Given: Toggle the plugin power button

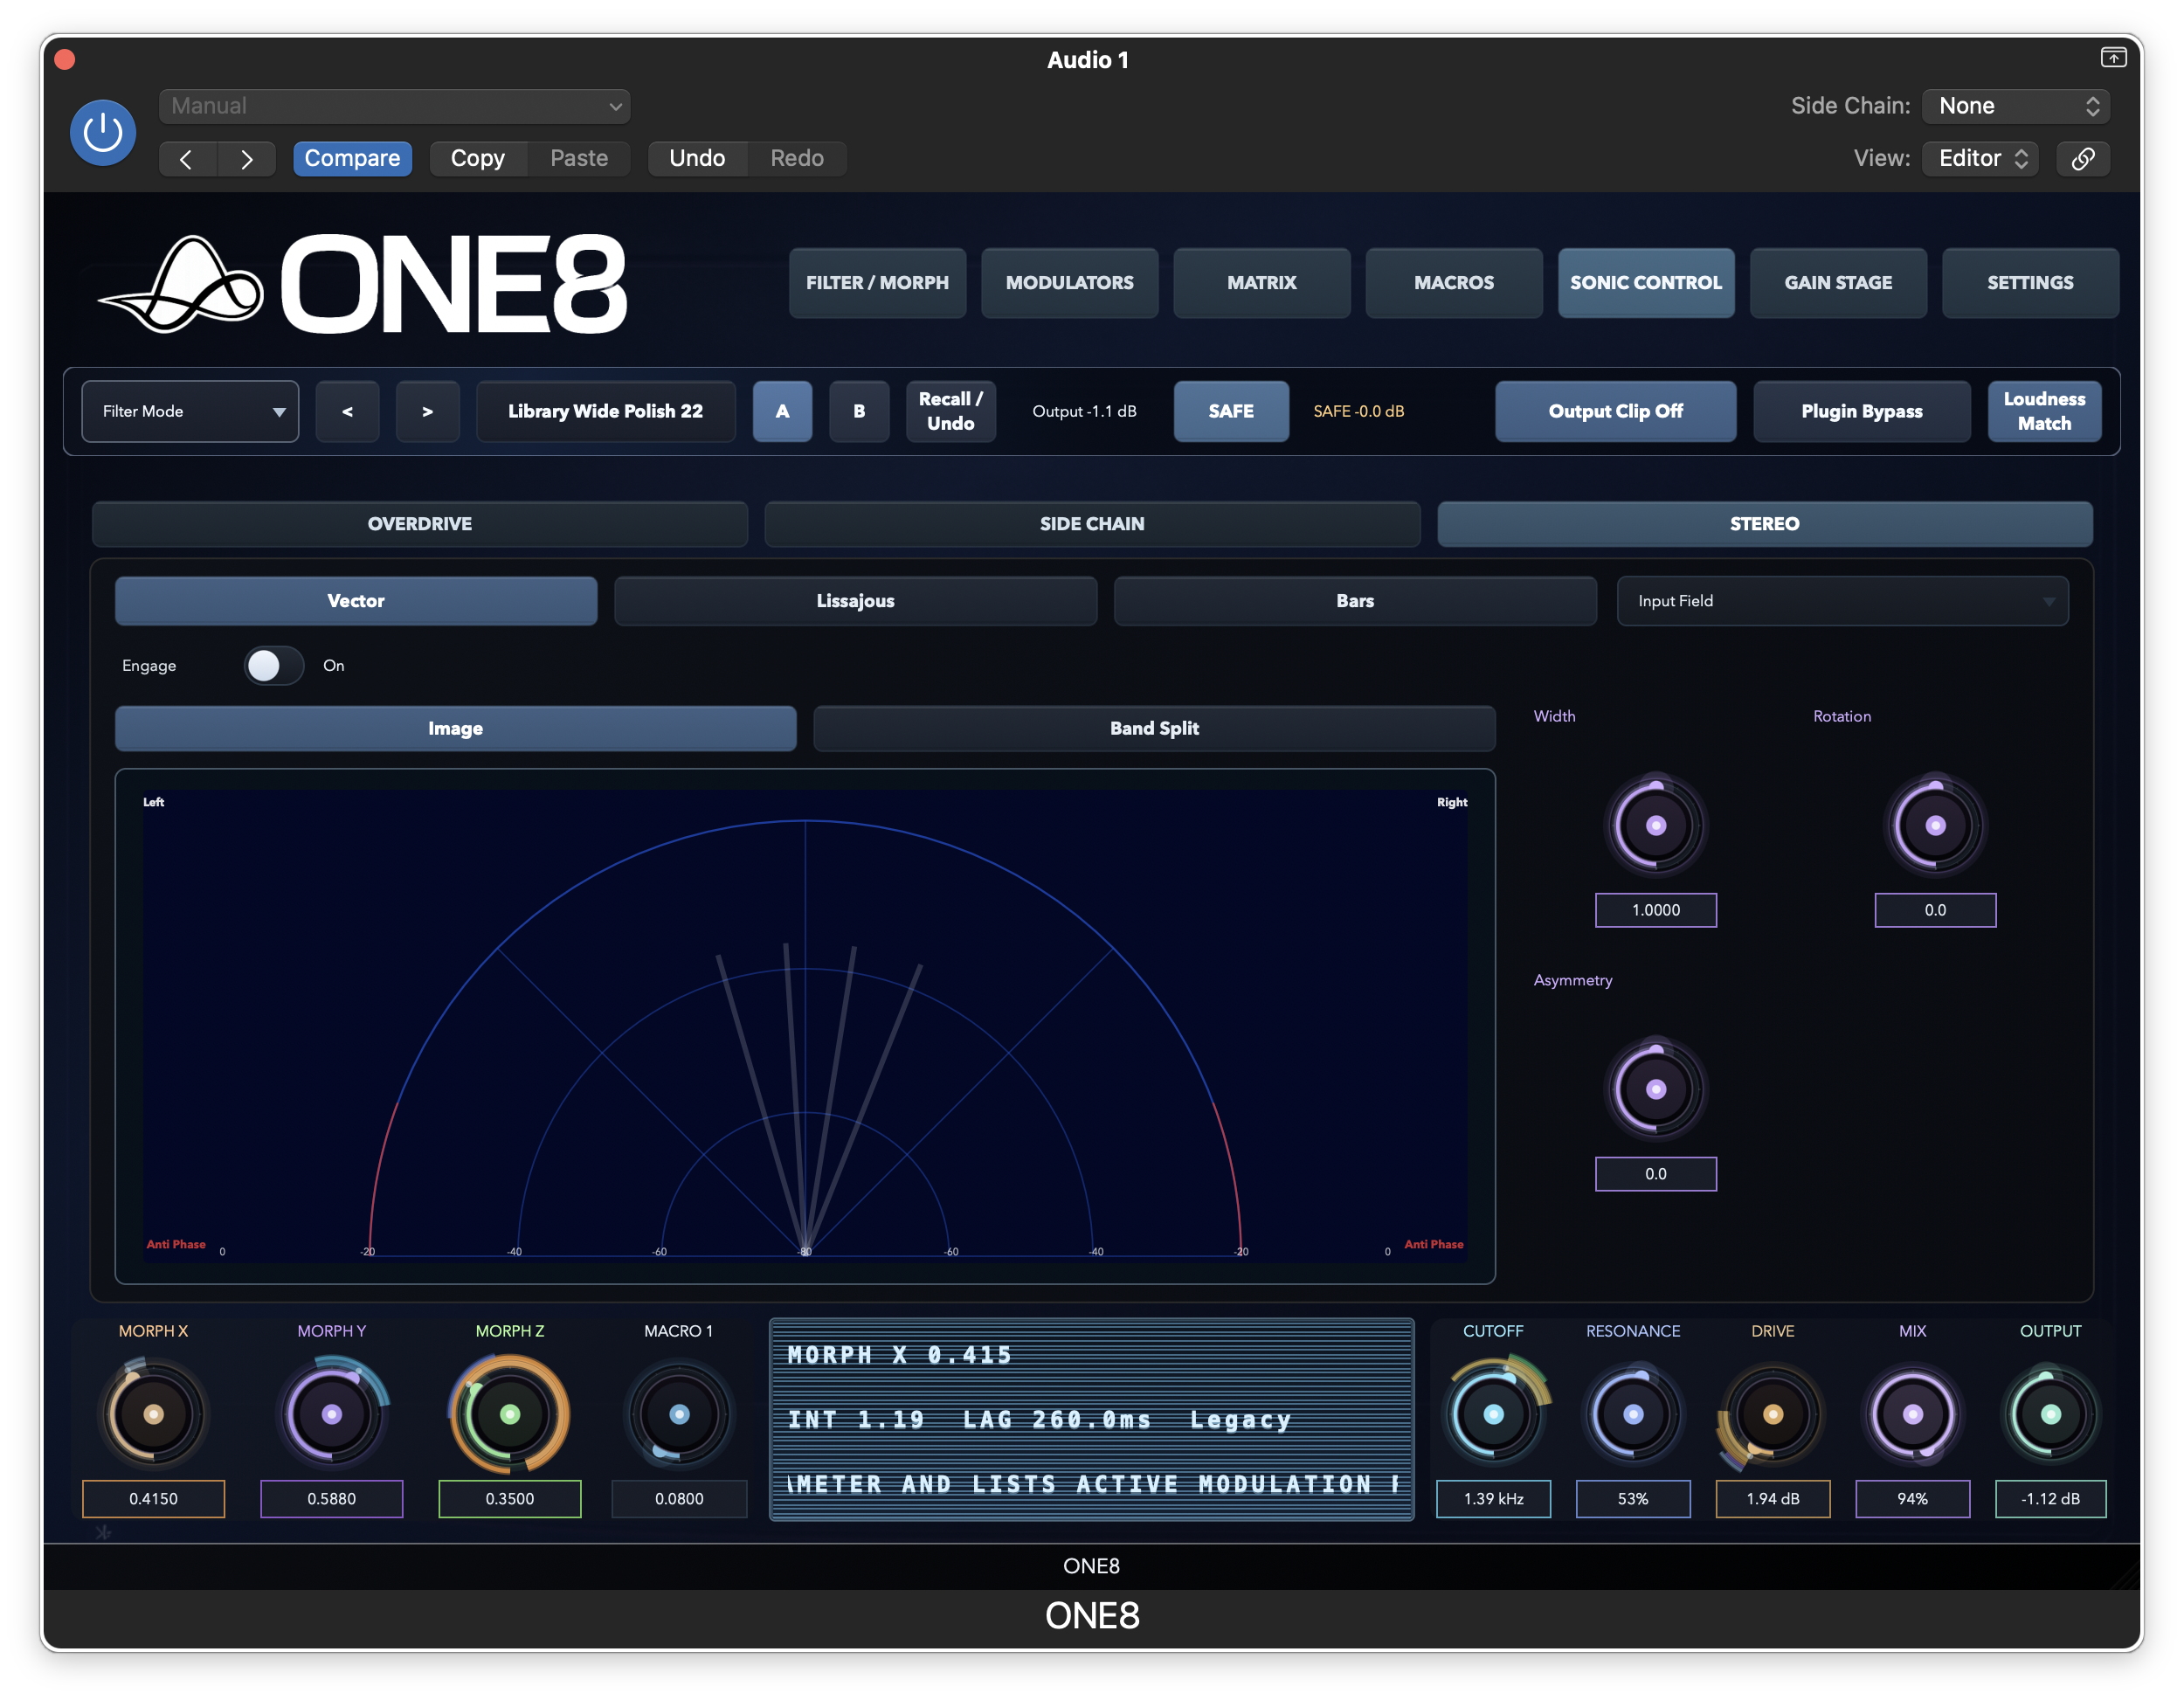Looking at the screenshot, I should [103, 132].
